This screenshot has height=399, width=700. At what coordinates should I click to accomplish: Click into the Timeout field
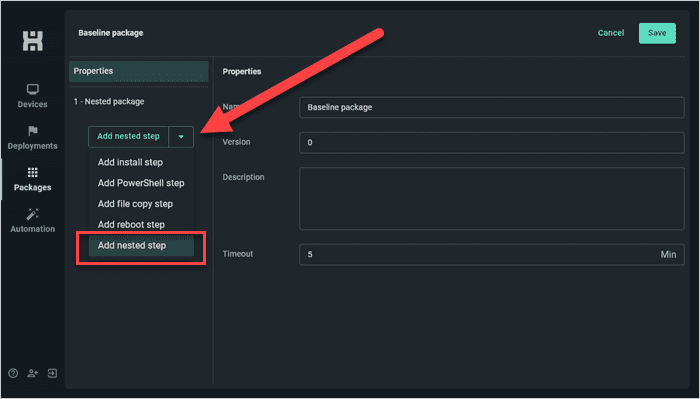point(492,255)
